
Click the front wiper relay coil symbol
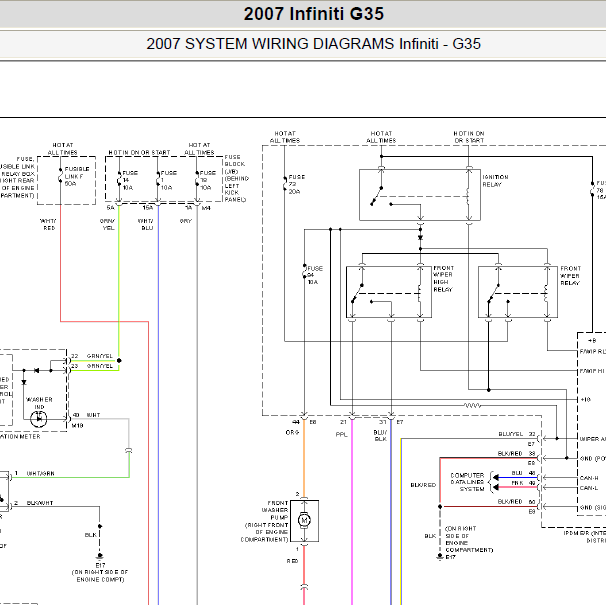tap(546, 292)
